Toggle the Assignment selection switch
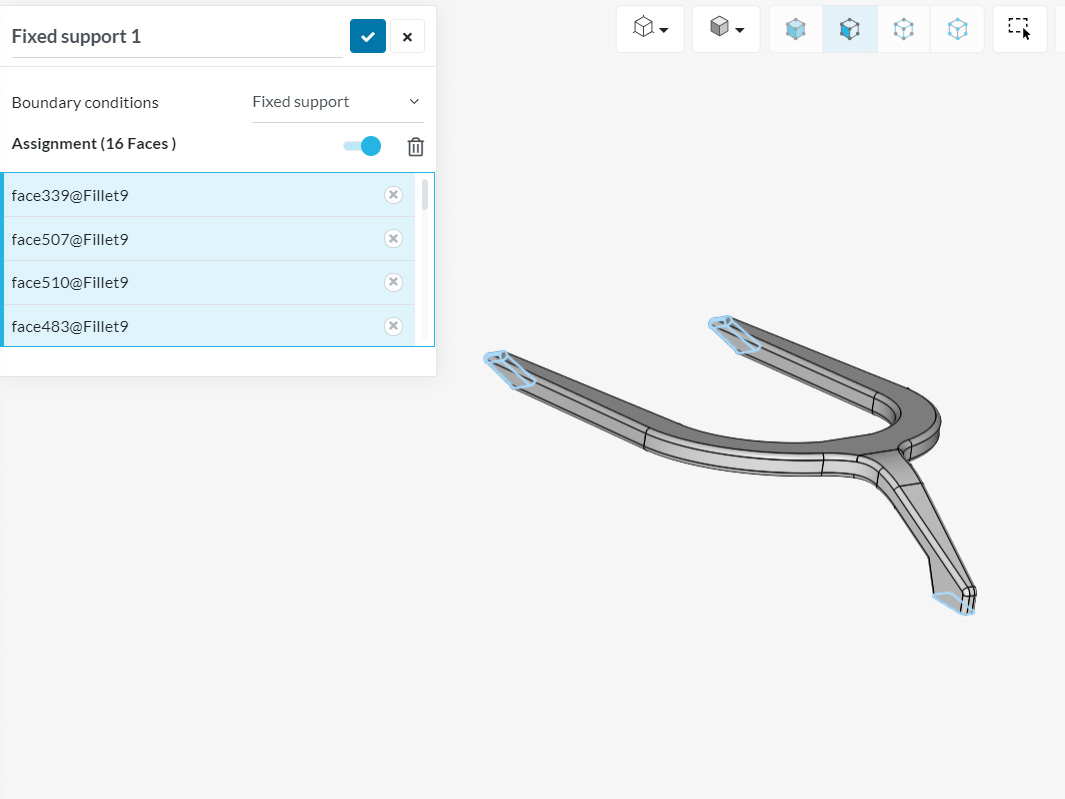This screenshot has width=1065, height=799. tap(362, 146)
